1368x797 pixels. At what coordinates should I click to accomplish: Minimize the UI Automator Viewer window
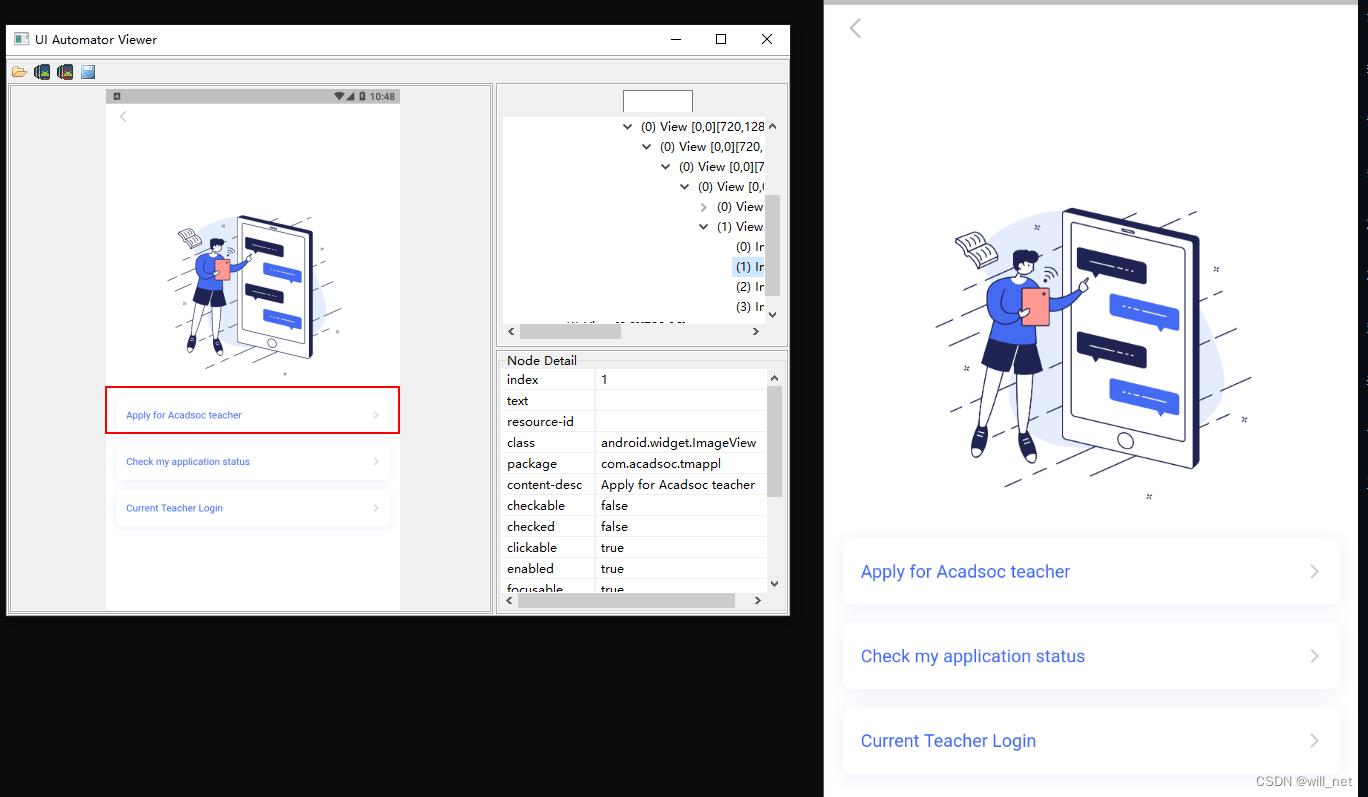click(x=677, y=39)
